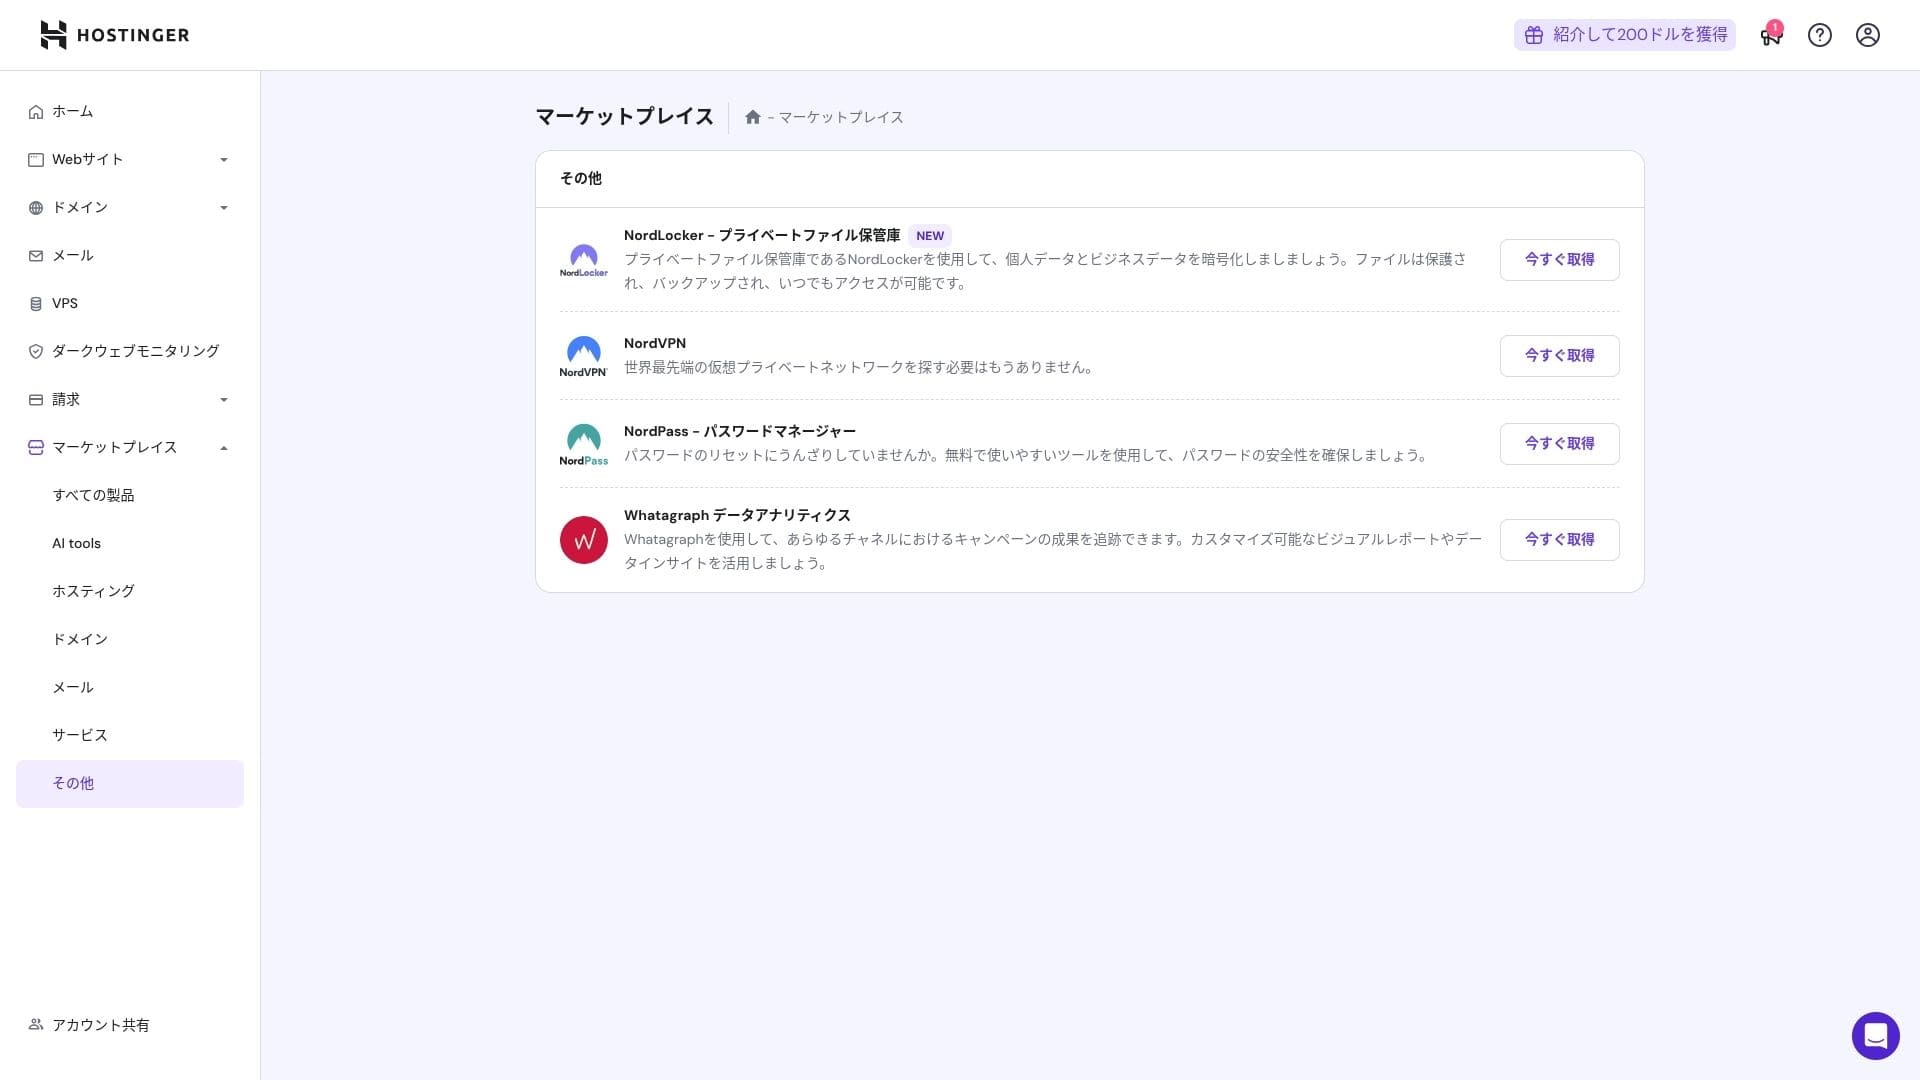Screen dimensions: 1920x1080
Task: Open the user account profile icon
Action: pyautogui.click(x=1868, y=35)
